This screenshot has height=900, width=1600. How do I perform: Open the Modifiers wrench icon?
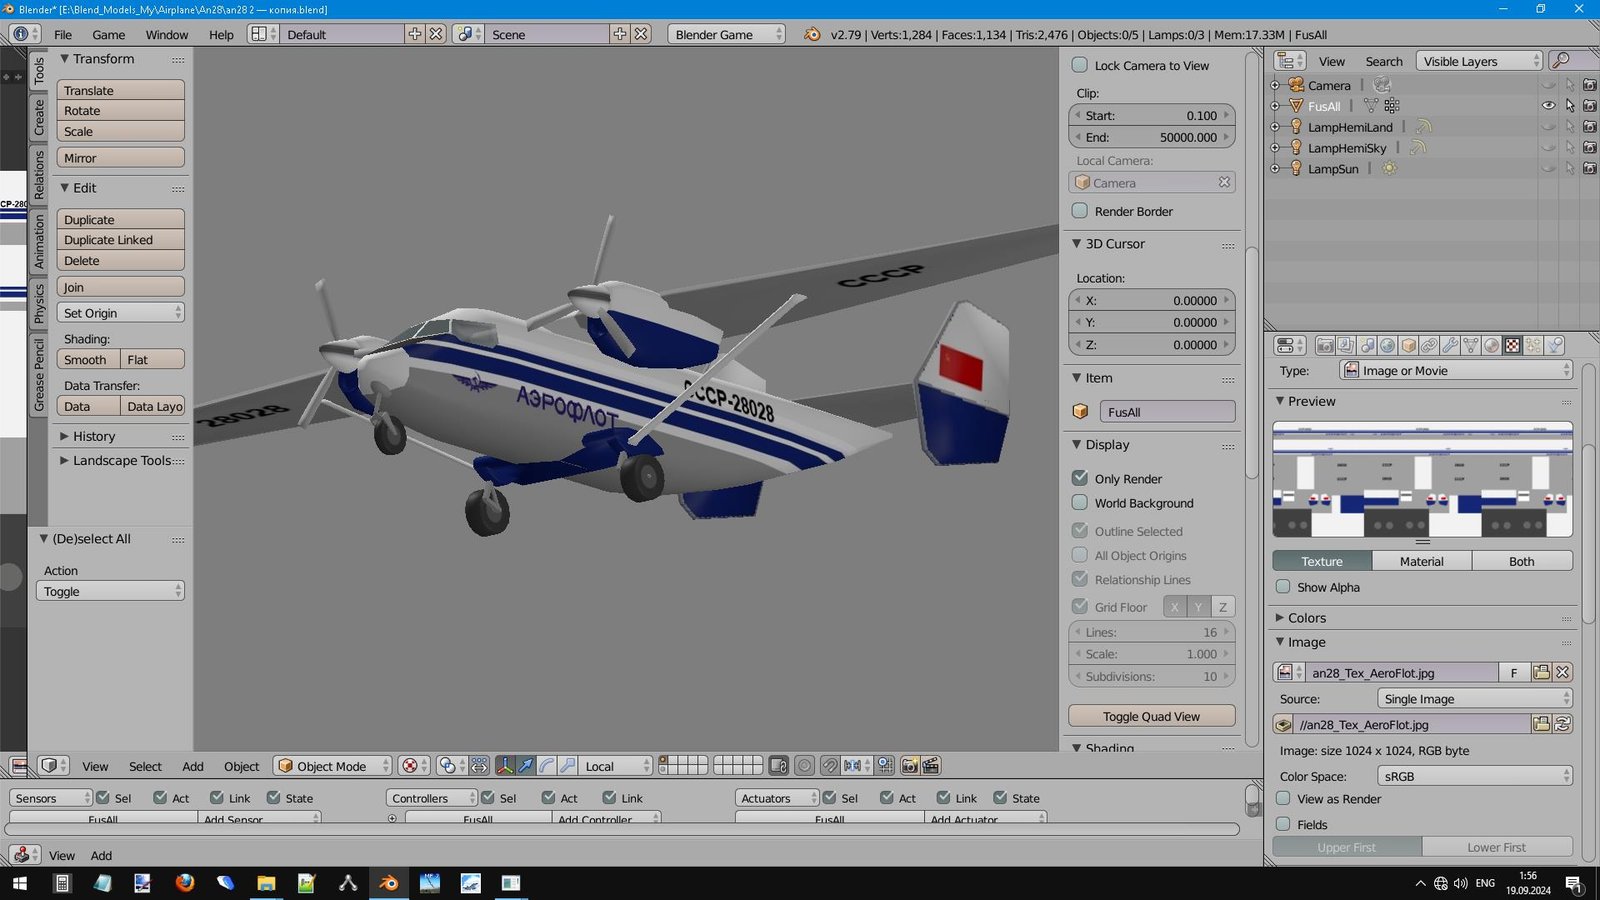pos(1450,346)
